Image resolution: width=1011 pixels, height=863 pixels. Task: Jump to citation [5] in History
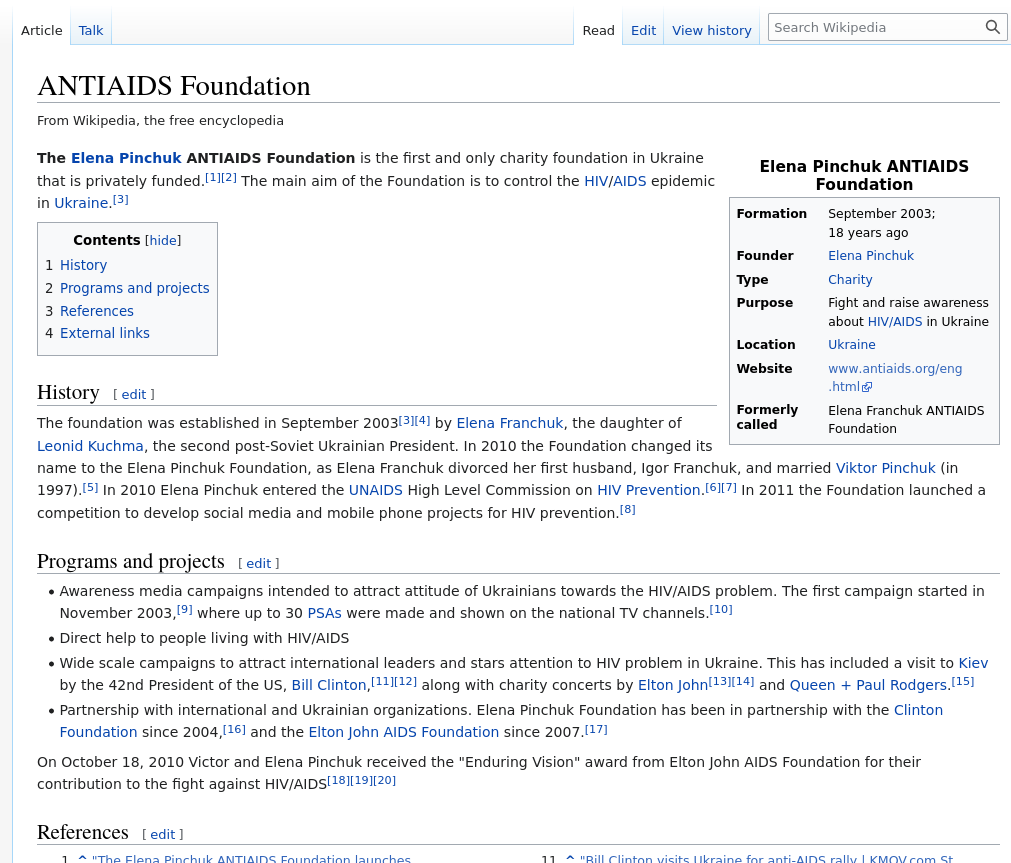90,487
